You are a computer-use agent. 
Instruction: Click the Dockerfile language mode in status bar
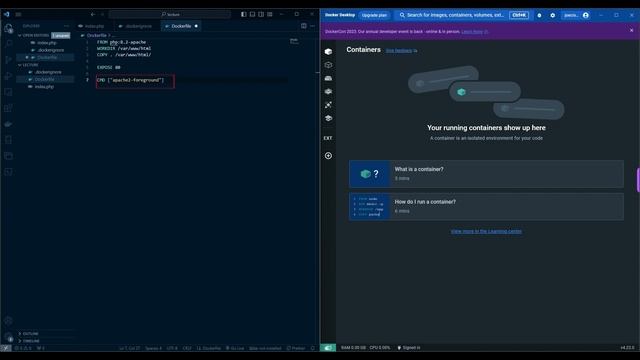click(209, 348)
